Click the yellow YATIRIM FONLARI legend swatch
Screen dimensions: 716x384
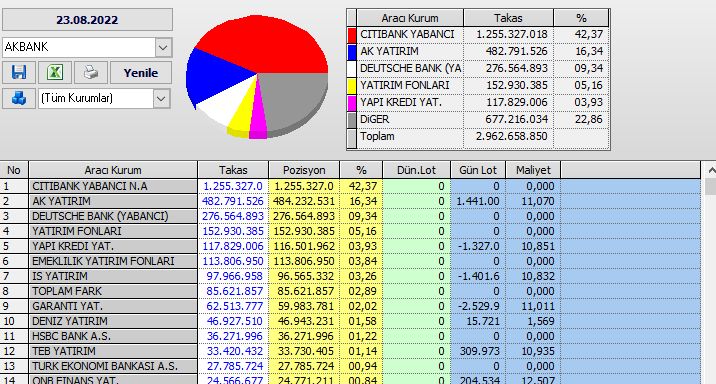click(352, 86)
